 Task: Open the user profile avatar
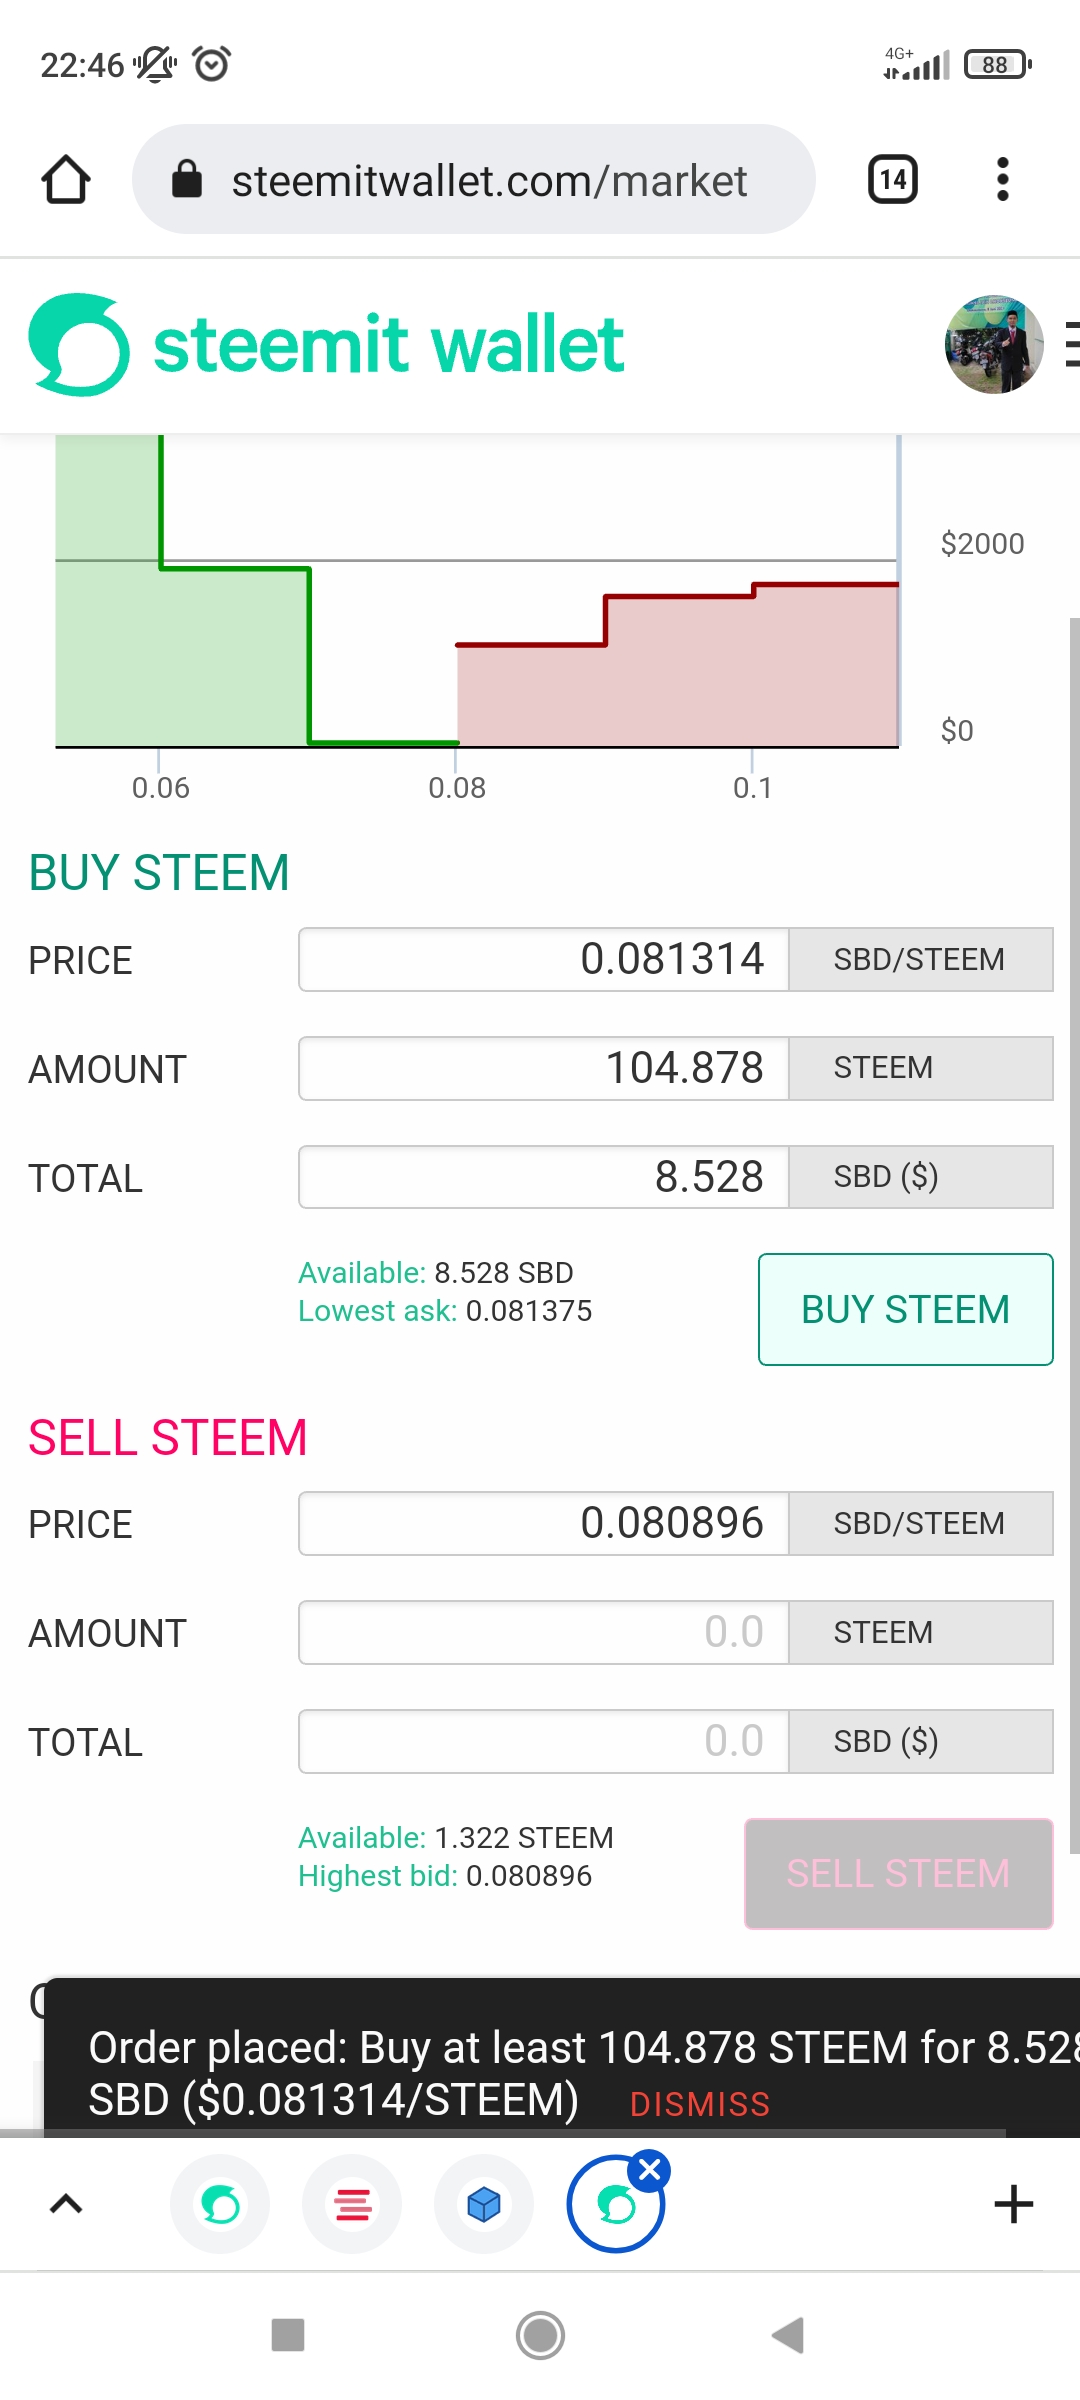[x=994, y=345]
